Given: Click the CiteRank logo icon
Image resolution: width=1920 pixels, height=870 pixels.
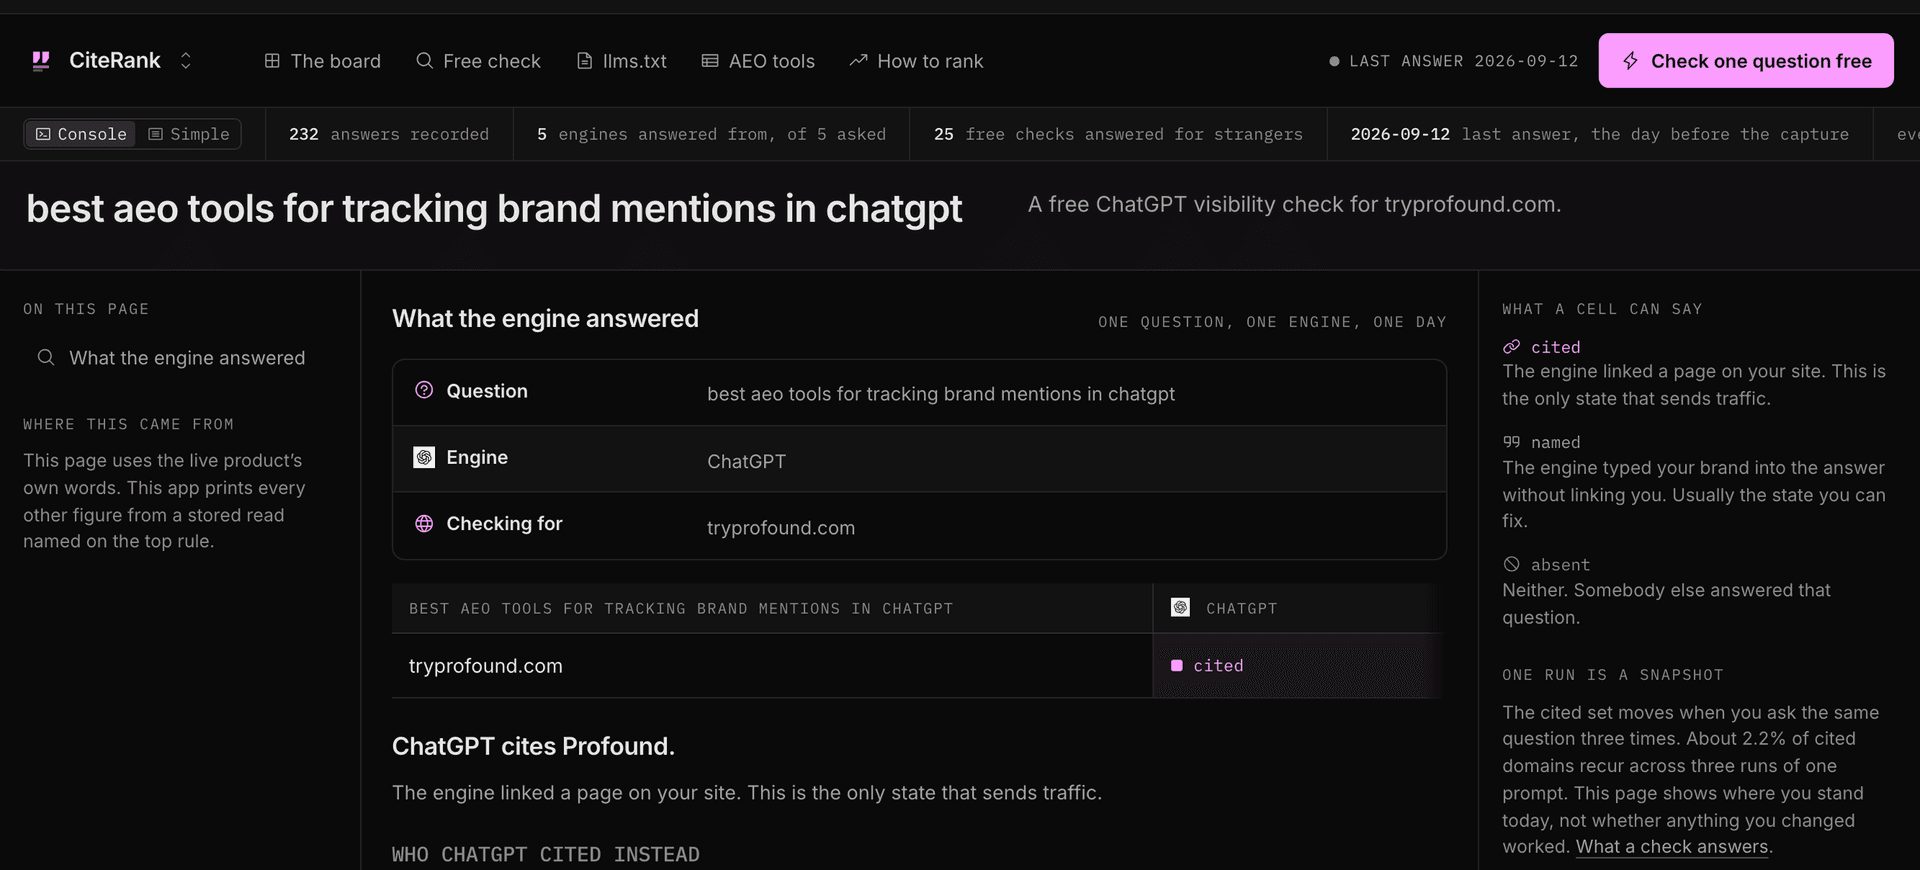Looking at the screenshot, I should [x=41, y=61].
